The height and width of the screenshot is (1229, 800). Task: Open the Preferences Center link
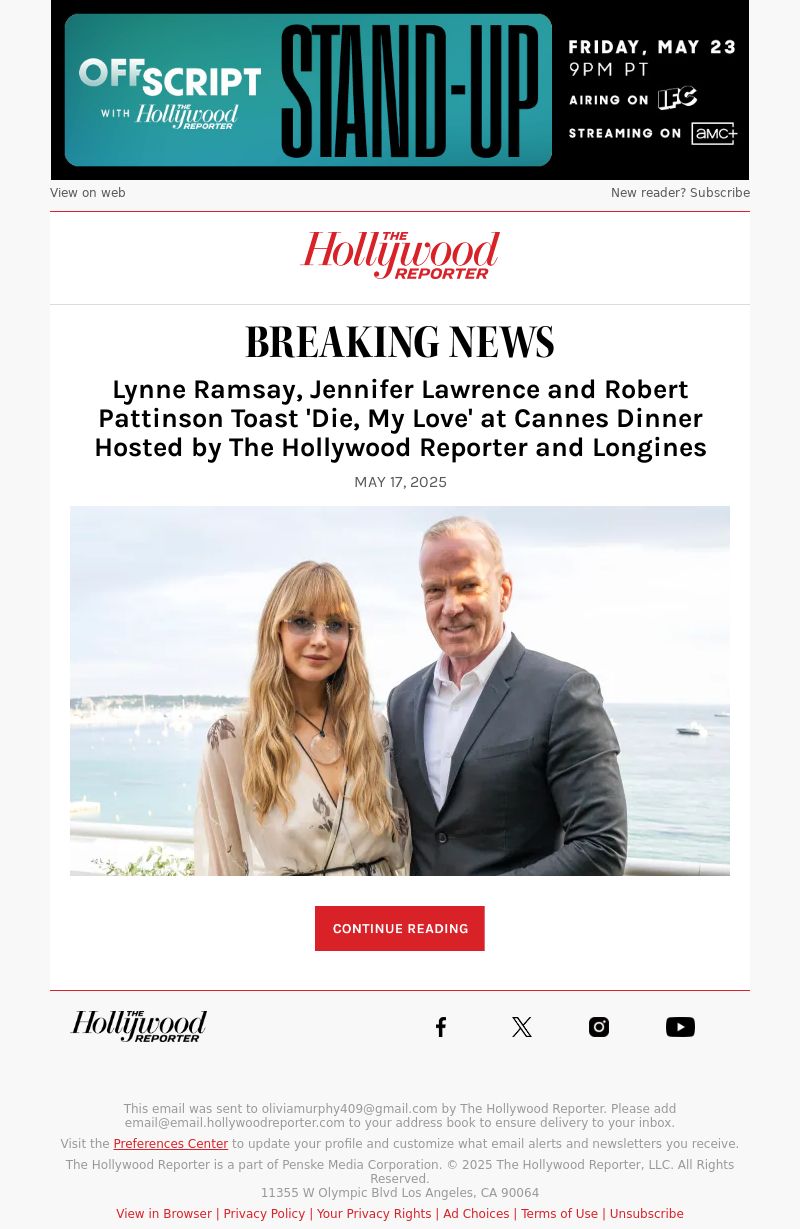171,1144
